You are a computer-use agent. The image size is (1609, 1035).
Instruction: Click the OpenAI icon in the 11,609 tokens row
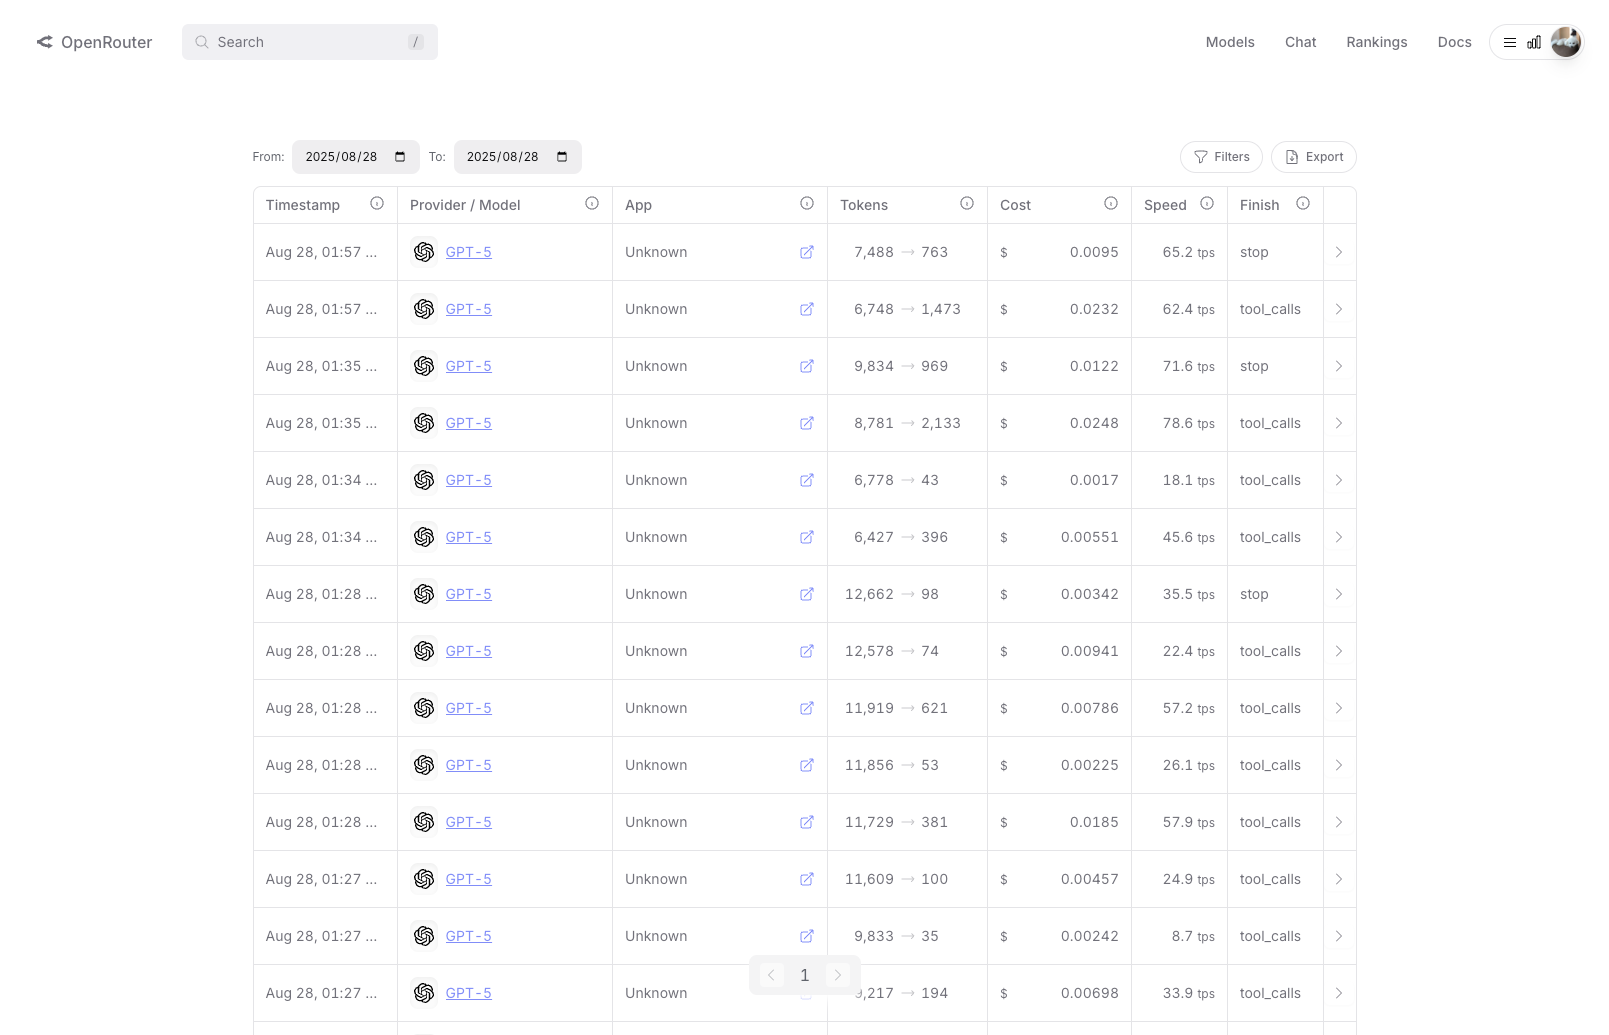pos(424,879)
